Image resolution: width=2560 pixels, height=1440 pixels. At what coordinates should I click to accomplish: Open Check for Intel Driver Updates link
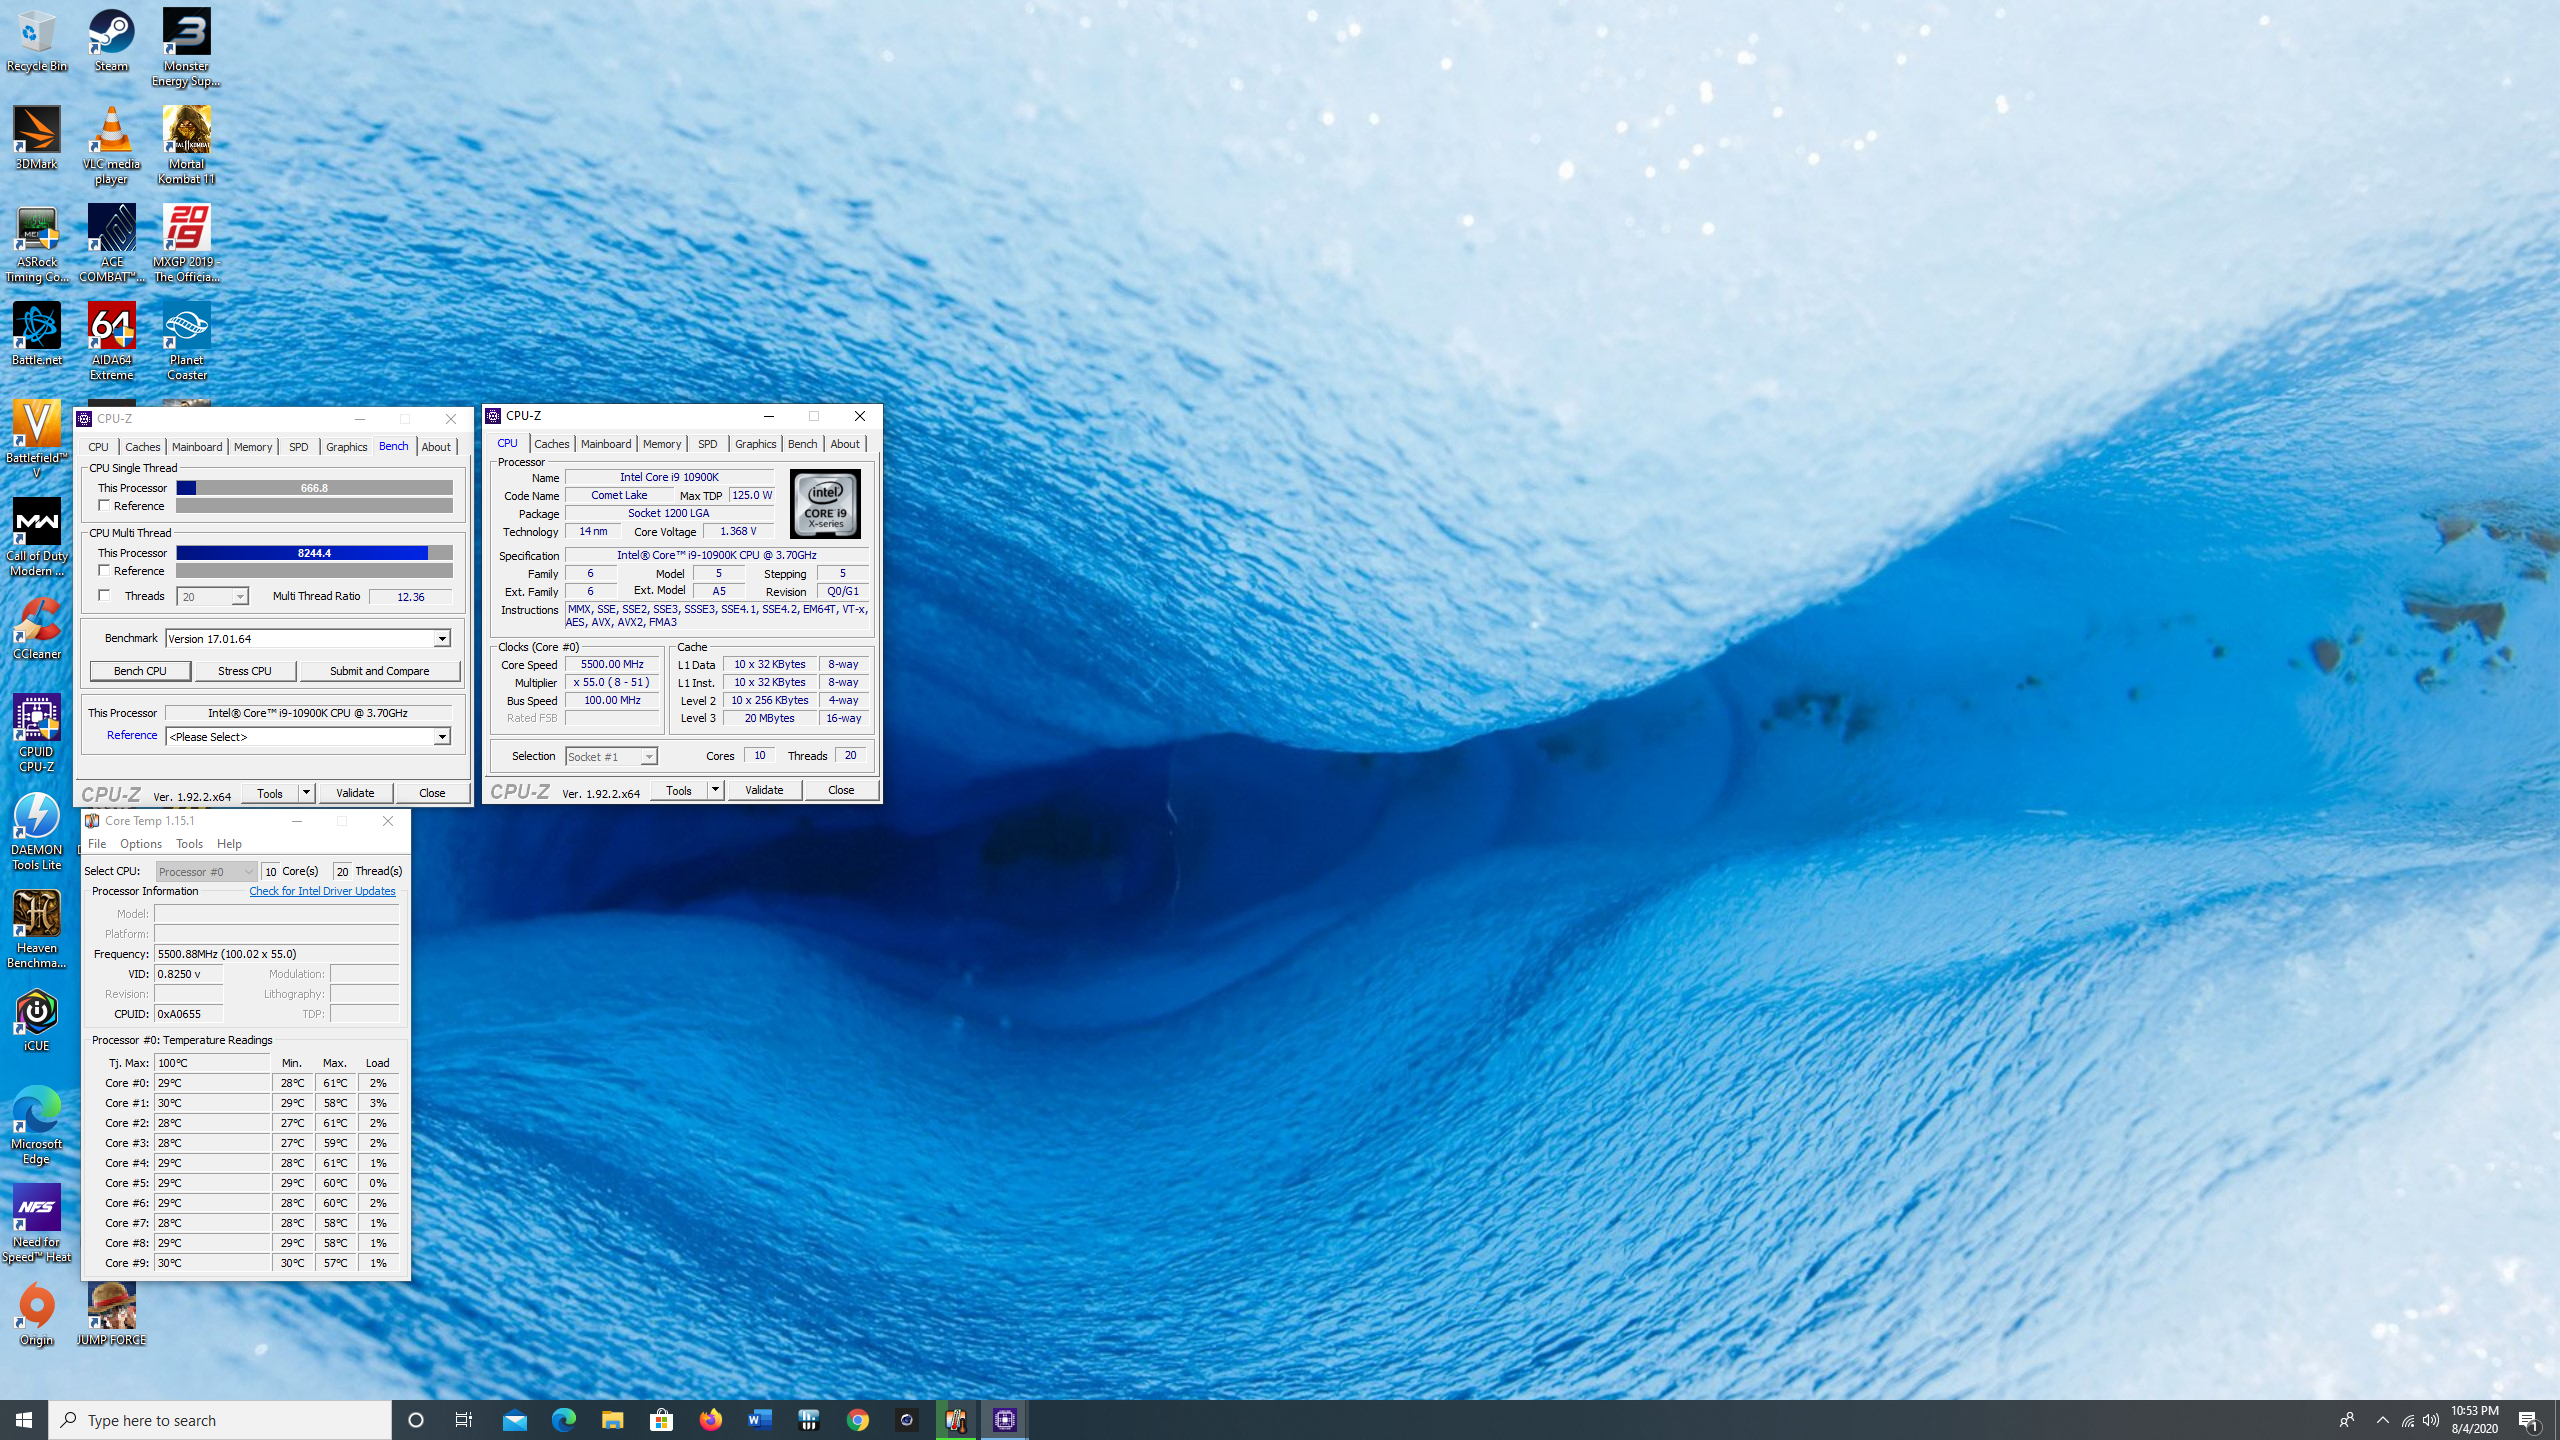click(x=322, y=891)
